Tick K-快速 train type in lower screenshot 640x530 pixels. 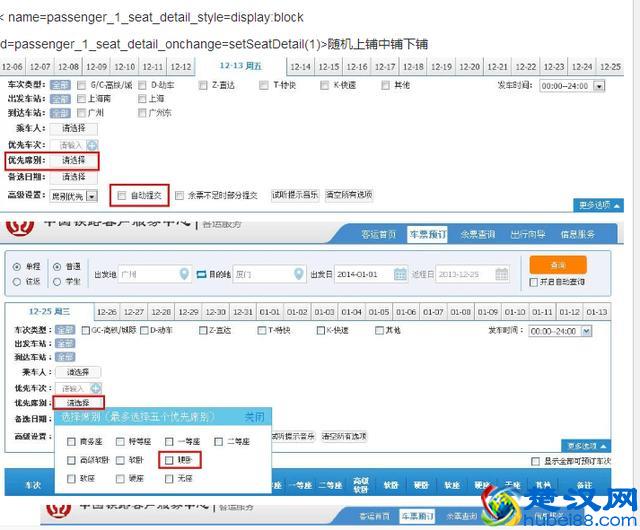click(321, 330)
